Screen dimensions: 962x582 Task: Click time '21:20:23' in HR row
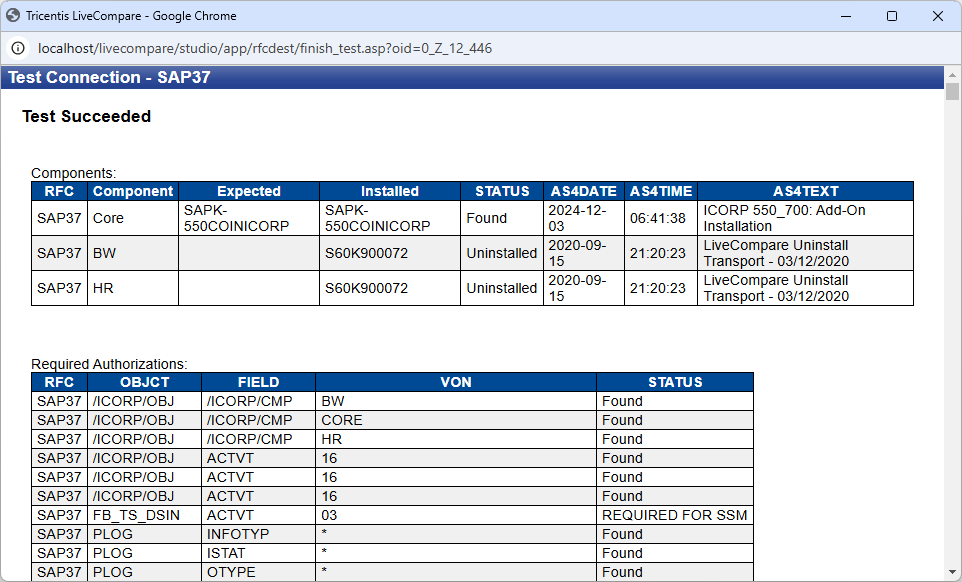661,288
